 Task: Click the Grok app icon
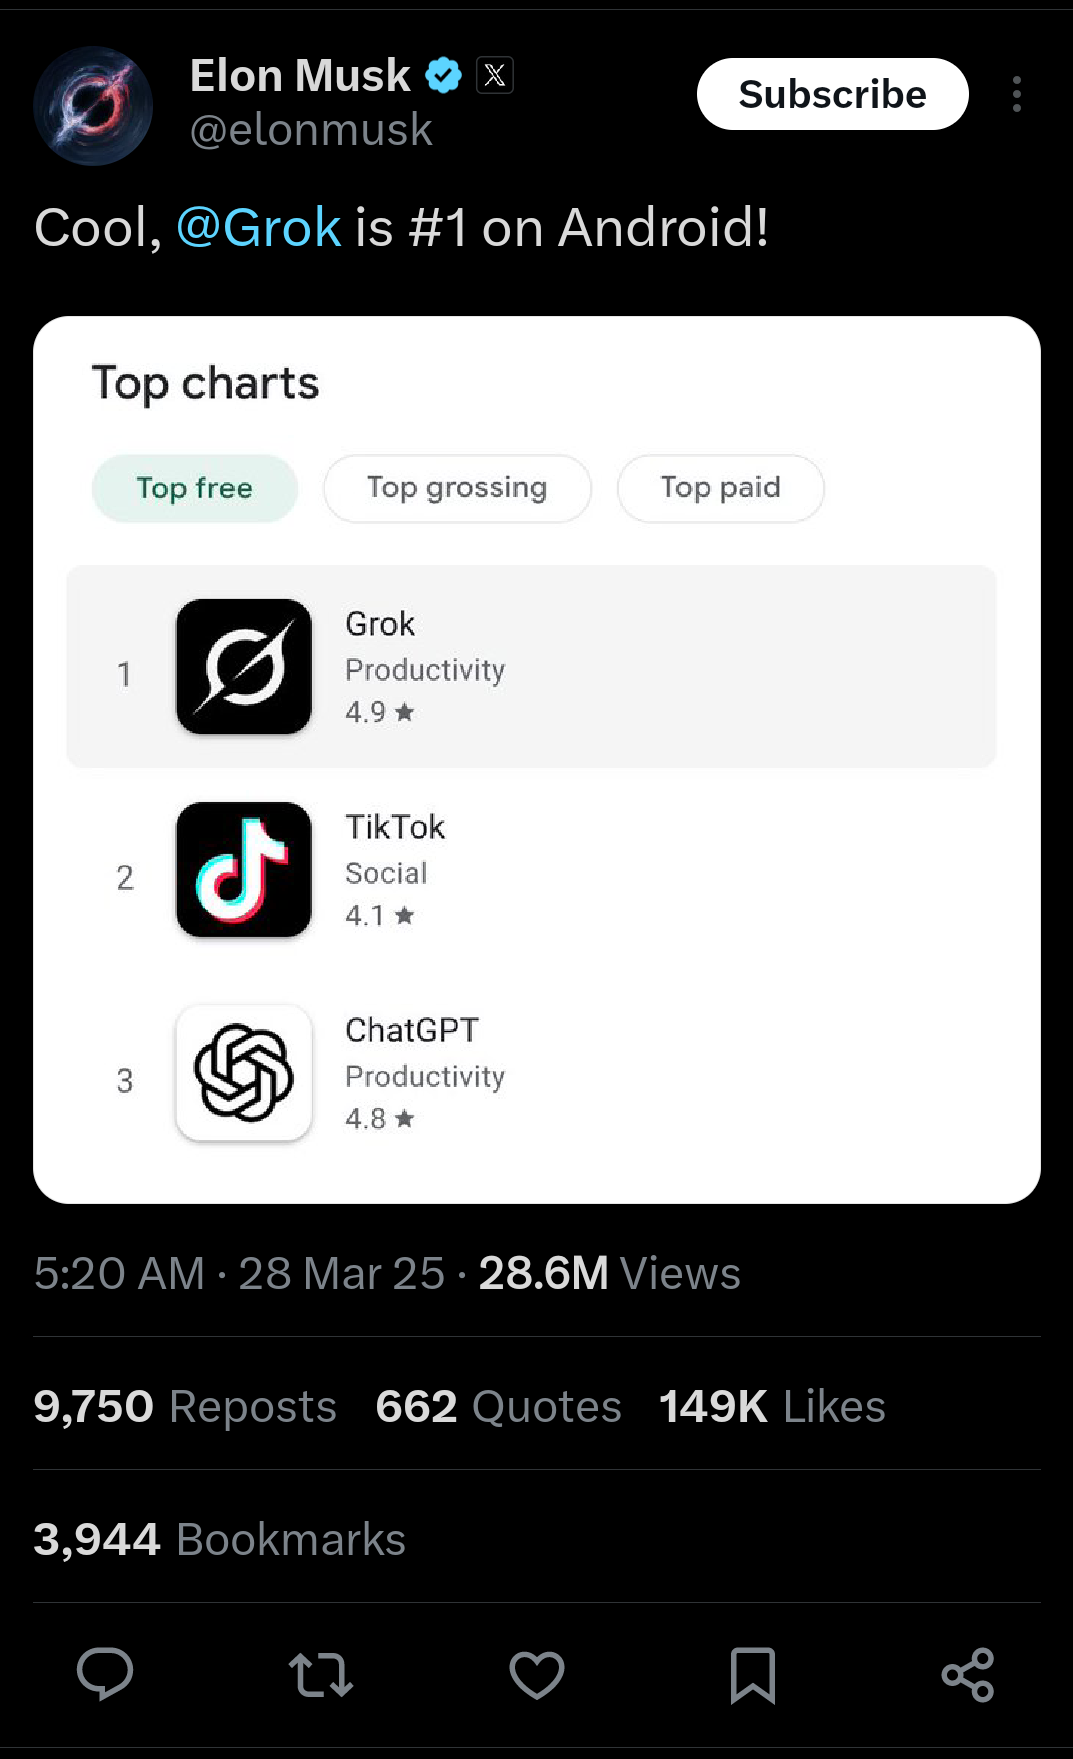point(244,667)
